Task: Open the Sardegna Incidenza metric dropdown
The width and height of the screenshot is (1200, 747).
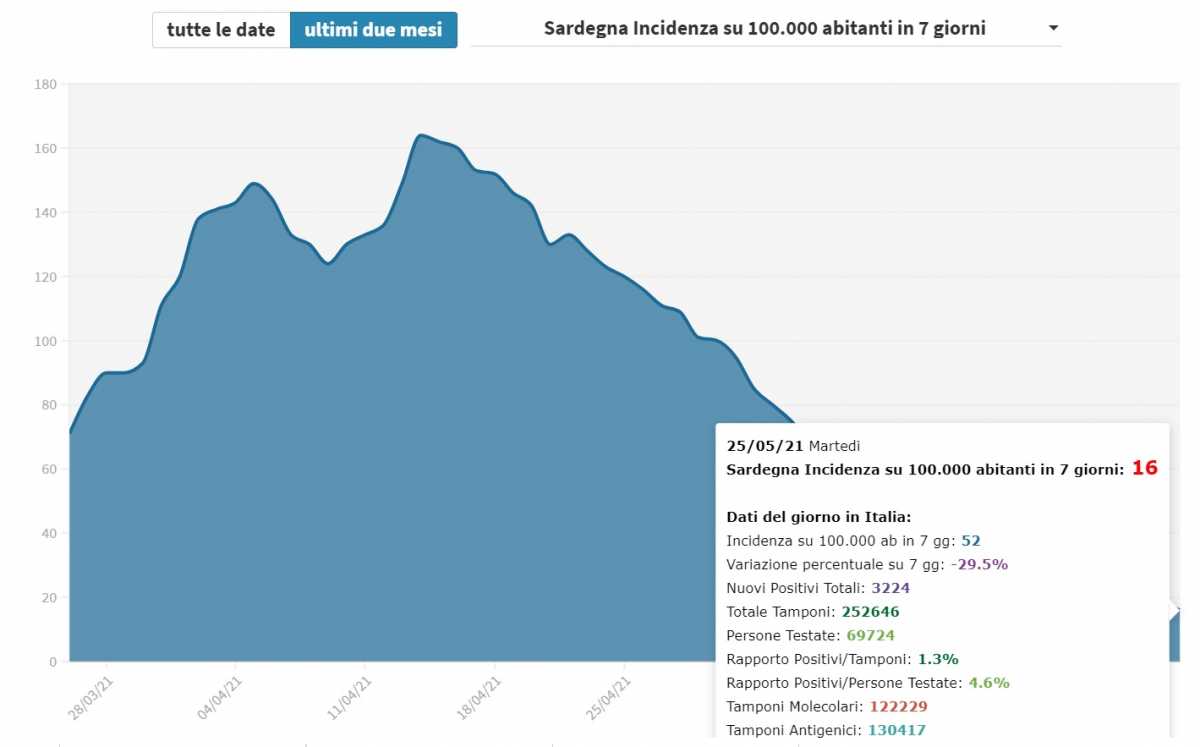Action: [766, 29]
